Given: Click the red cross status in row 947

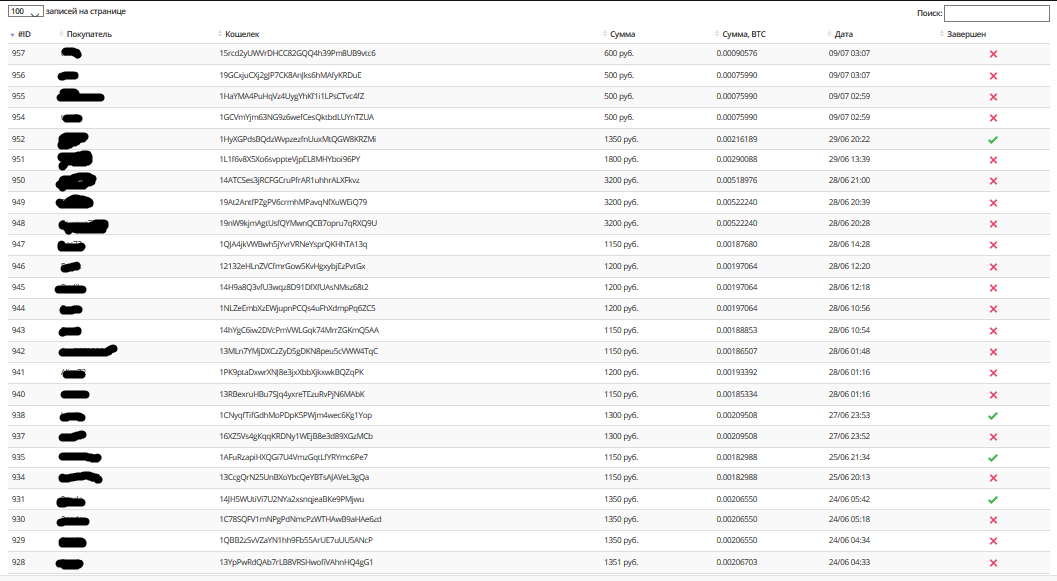Looking at the screenshot, I should pos(993,245).
